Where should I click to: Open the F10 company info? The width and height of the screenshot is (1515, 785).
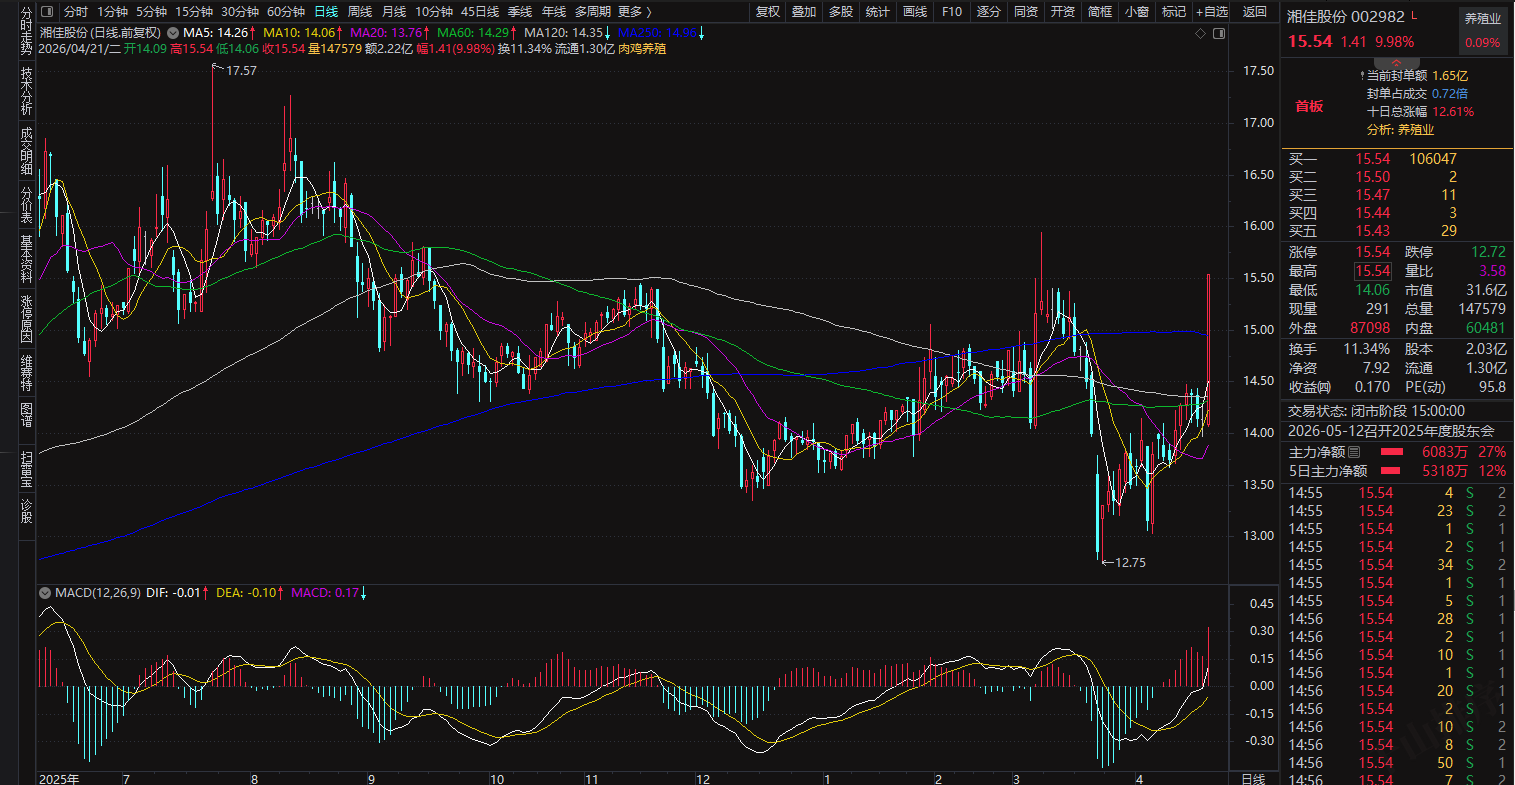(x=952, y=12)
